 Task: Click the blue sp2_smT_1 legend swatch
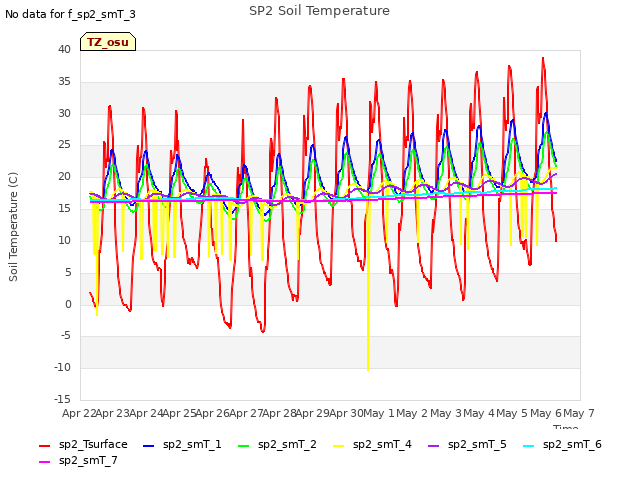149,446
